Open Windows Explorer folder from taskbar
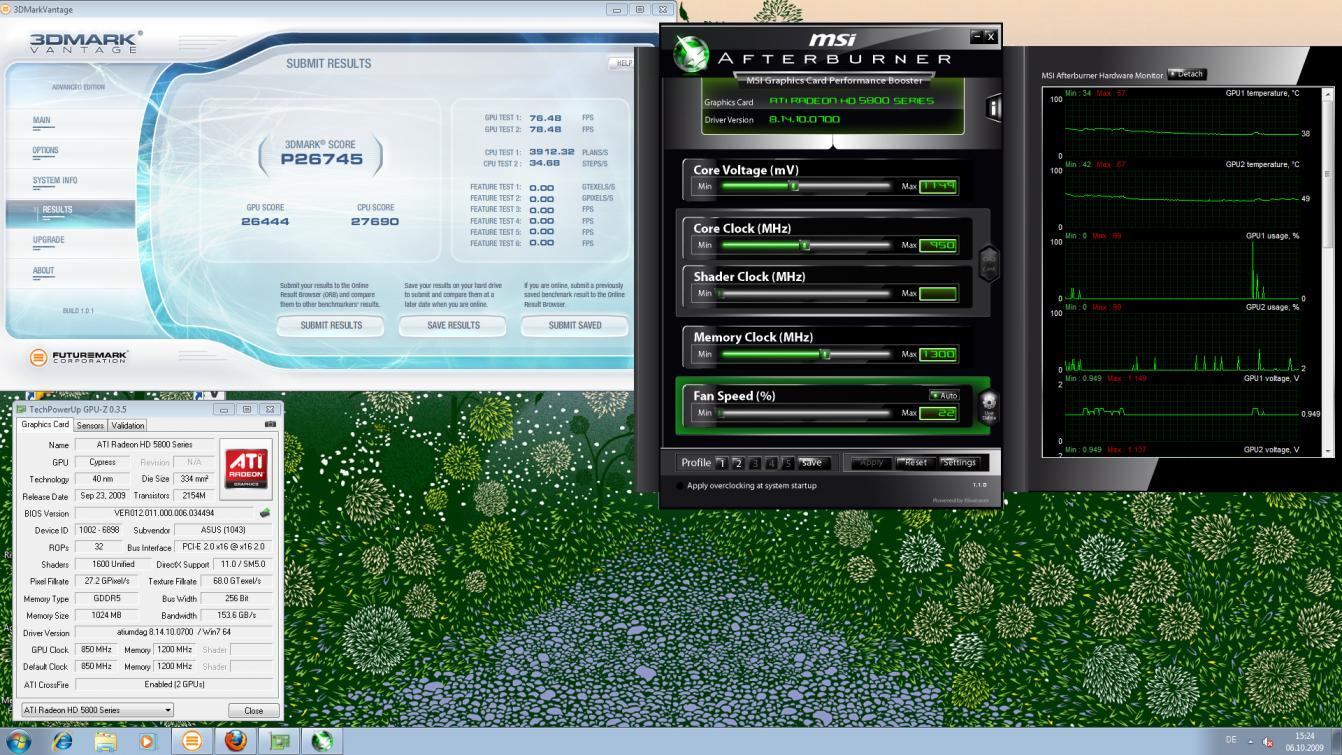The image size is (1342, 755). click(x=105, y=741)
